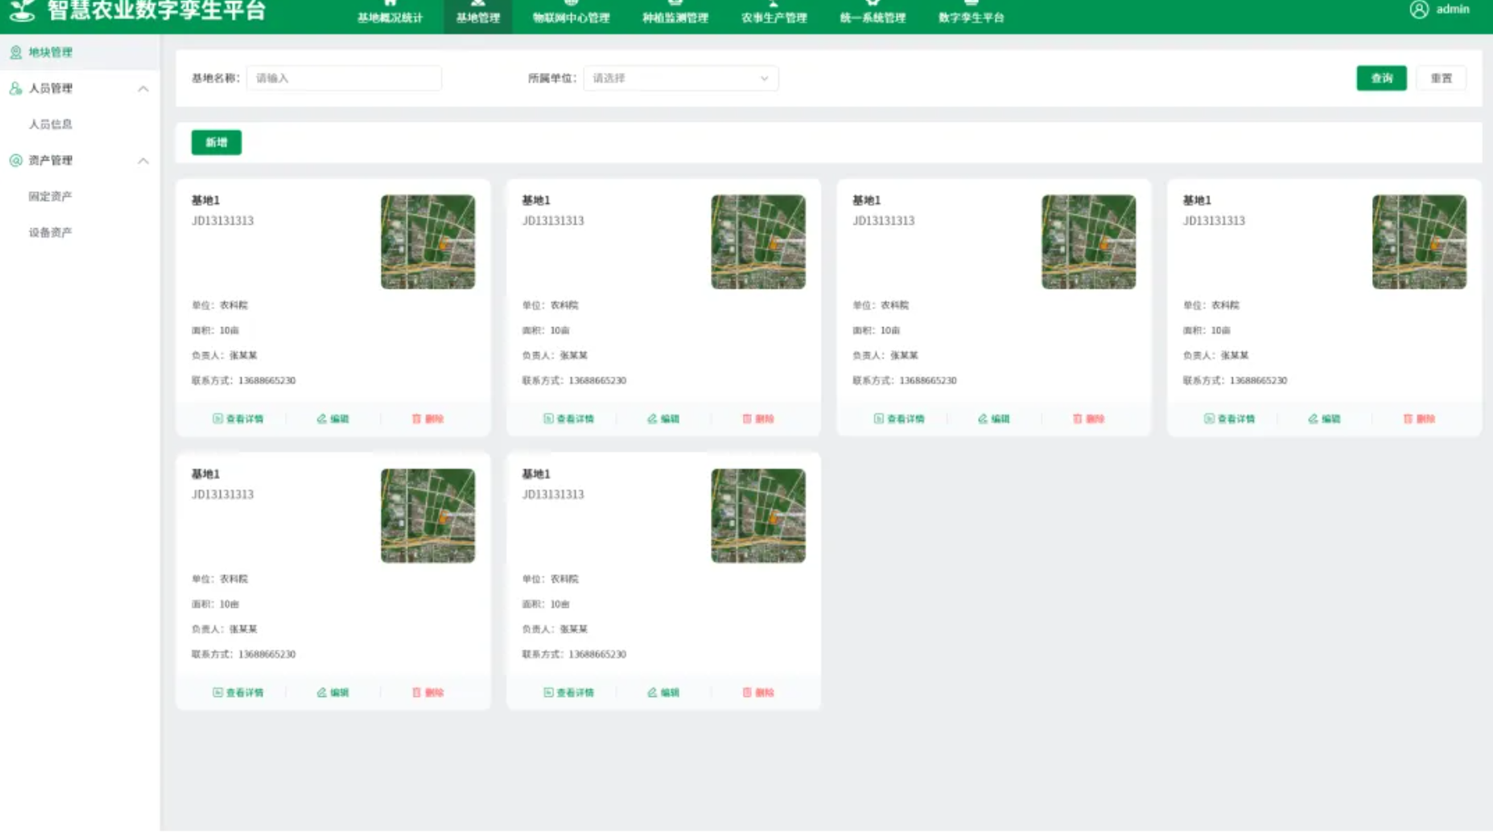Click the trash icon on second top-row card
The image size is (1493, 833).
[x=747, y=419]
